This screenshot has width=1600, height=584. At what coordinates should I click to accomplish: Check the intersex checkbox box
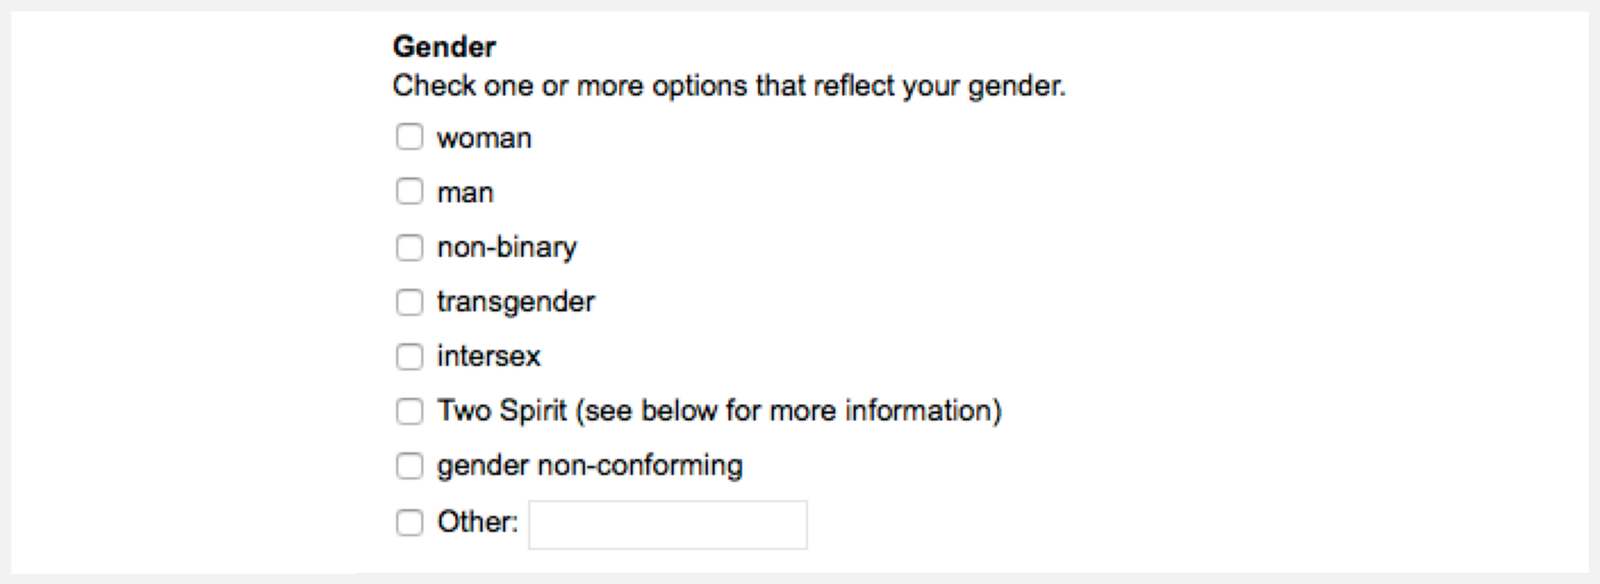pos(409,356)
